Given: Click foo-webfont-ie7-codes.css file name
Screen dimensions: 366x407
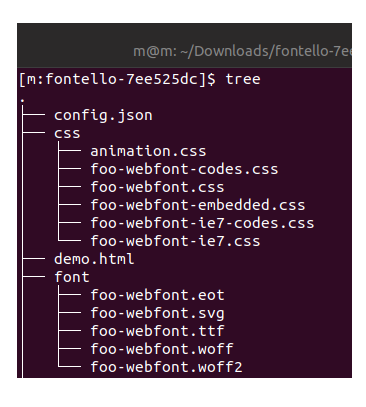Looking at the screenshot, I should [x=202, y=223].
